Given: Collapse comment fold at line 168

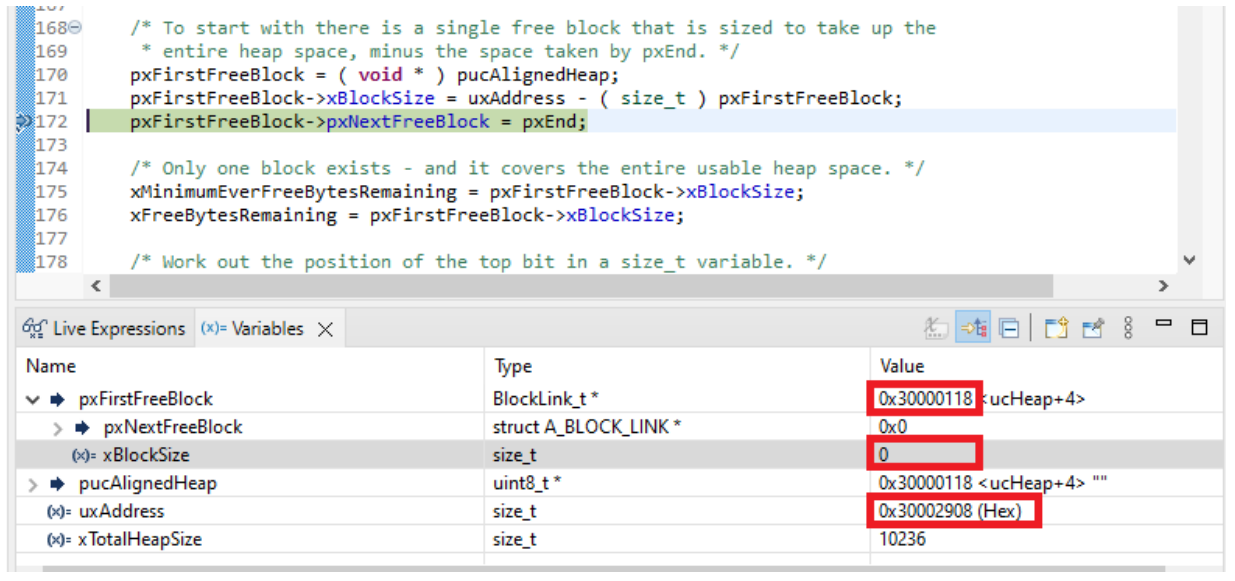Looking at the screenshot, I should point(76,27).
